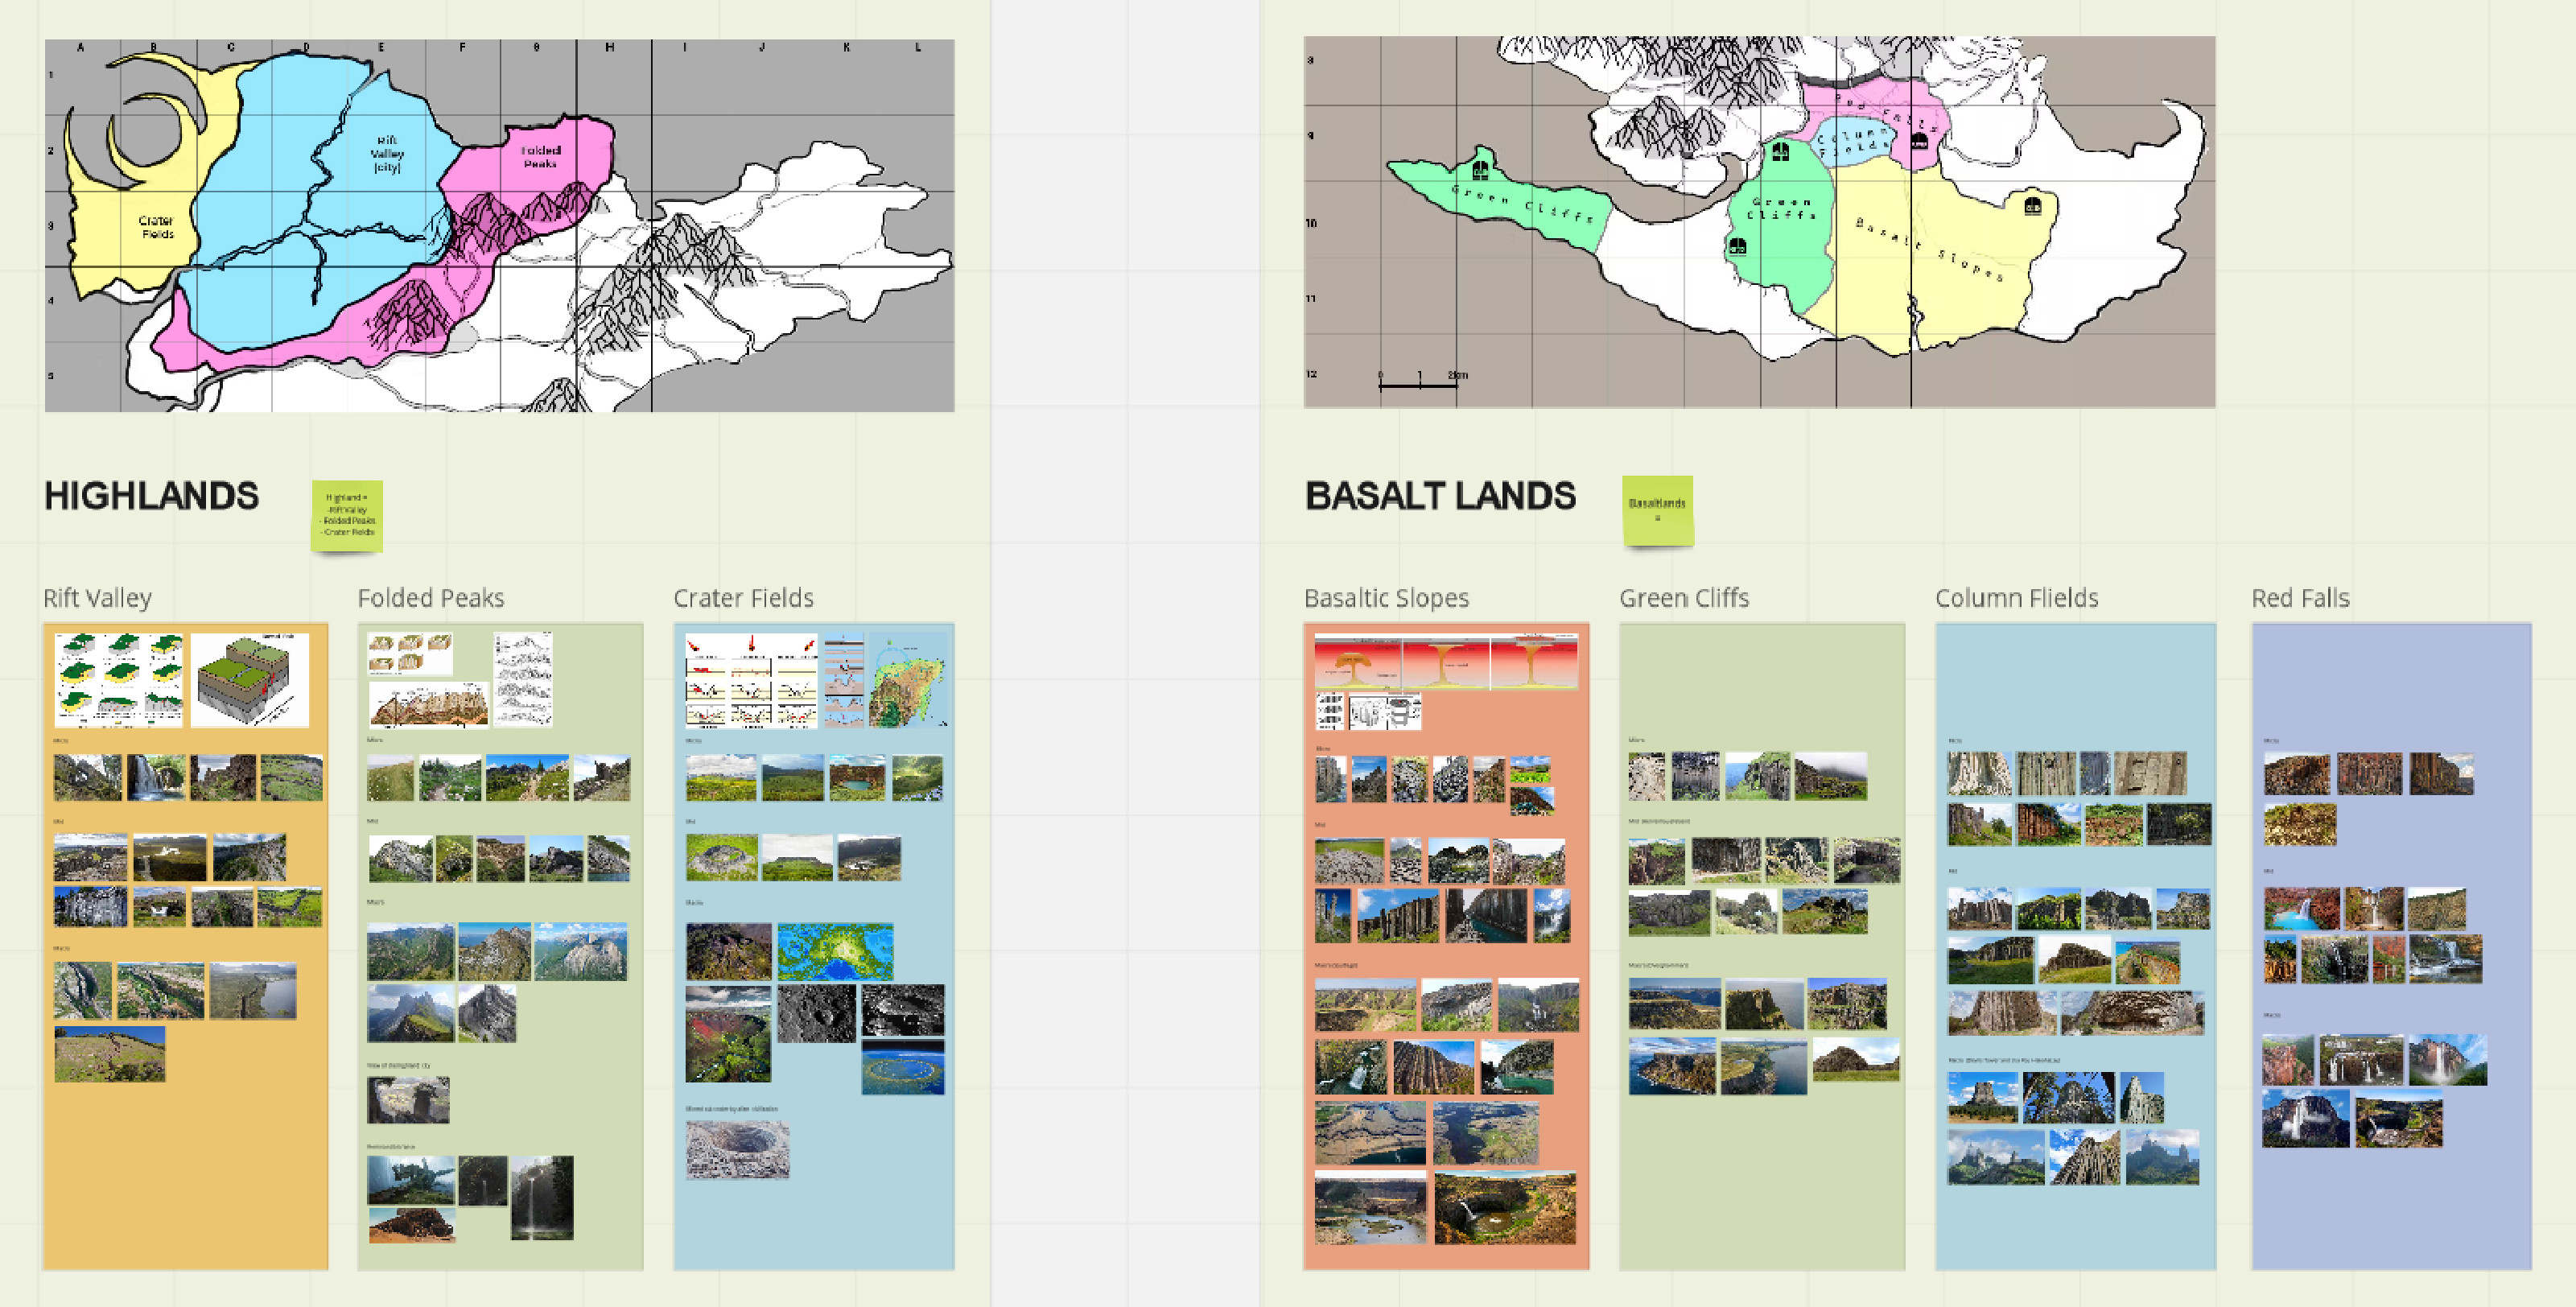Click the house marker on western Green Cliffs strip
This screenshot has height=1307, width=2576.
tap(1480, 170)
